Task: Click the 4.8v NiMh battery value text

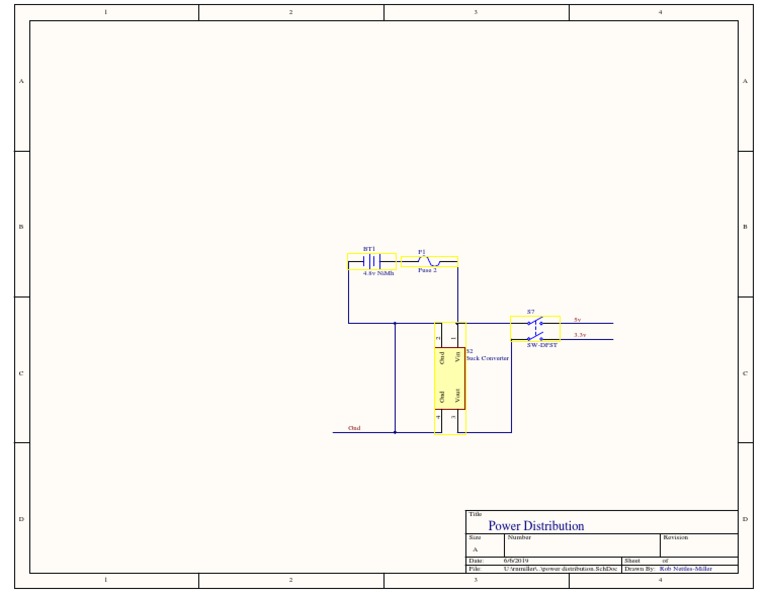Action: [379, 273]
